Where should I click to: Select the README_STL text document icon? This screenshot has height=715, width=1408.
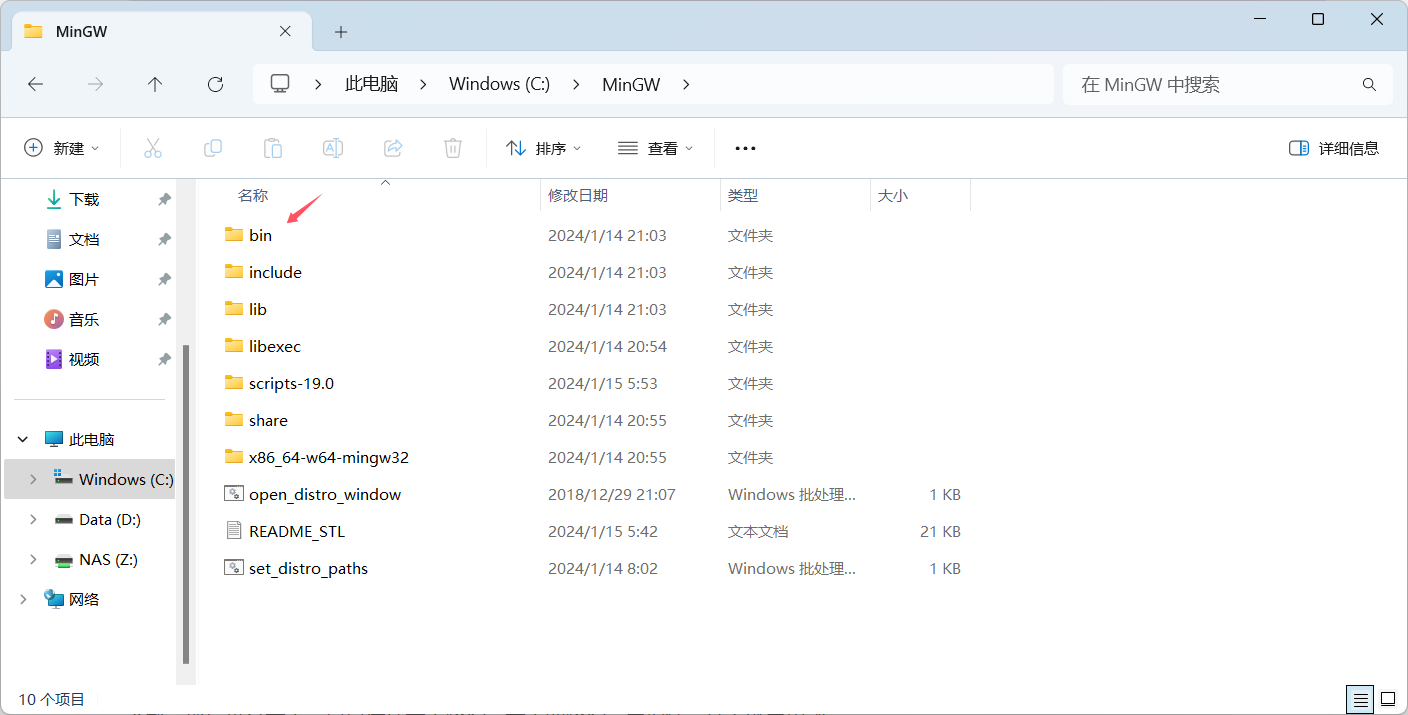(234, 530)
